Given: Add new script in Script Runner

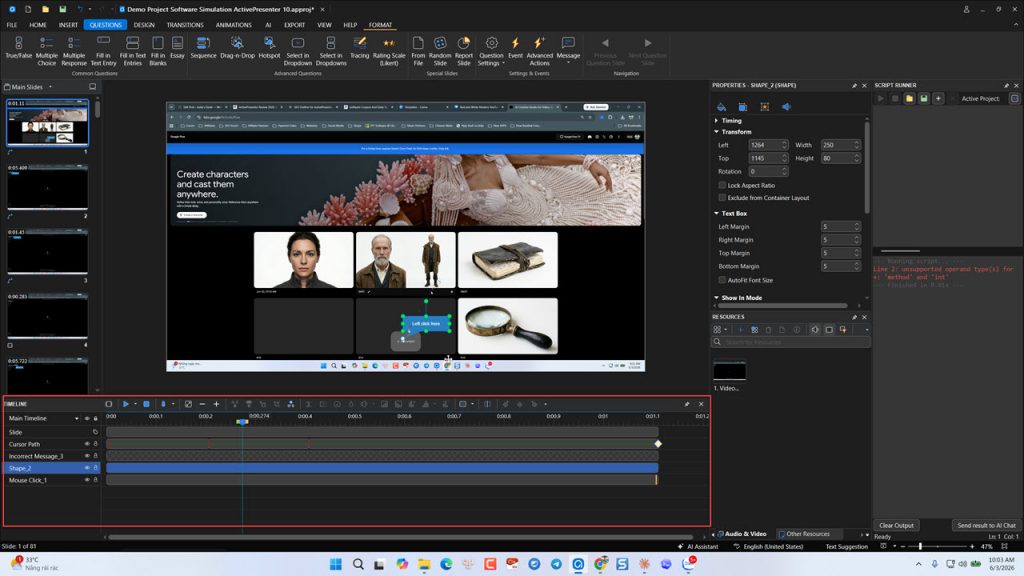Looking at the screenshot, I should [x=938, y=99].
